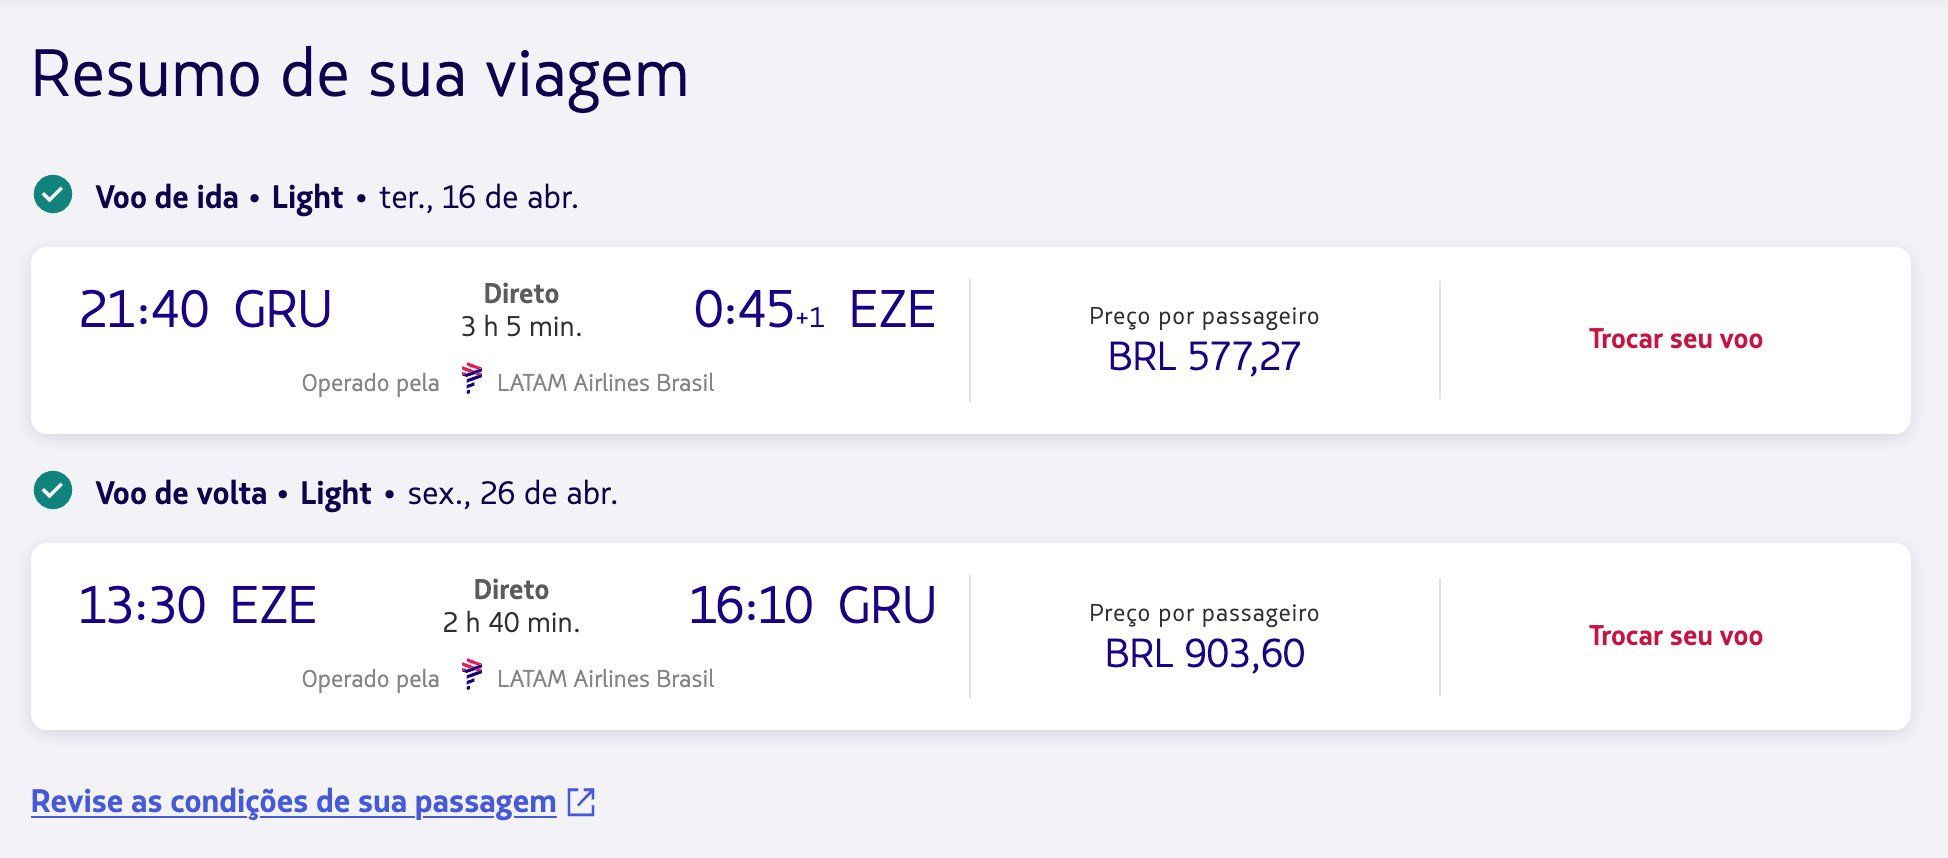This screenshot has width=1948, height=858.
Task: Open Revise as condições de sua passagem link
Action: [293, 802]
